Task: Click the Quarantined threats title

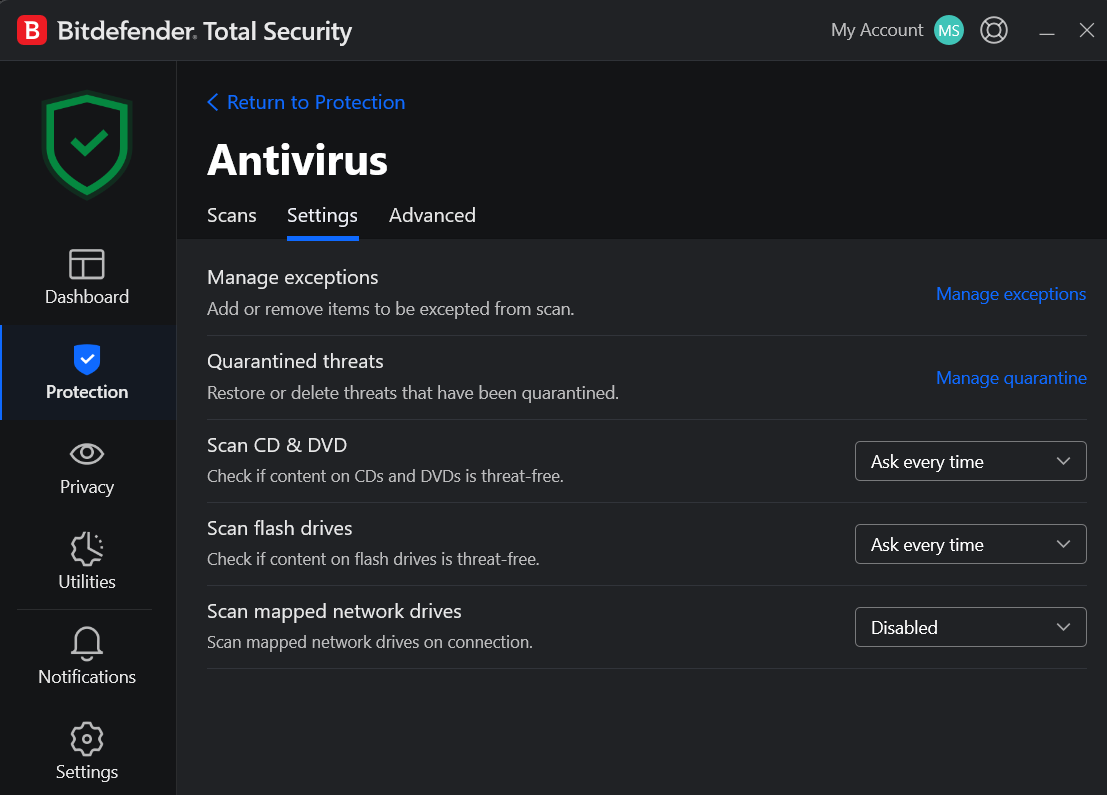Action: click(x=295, y=361)
